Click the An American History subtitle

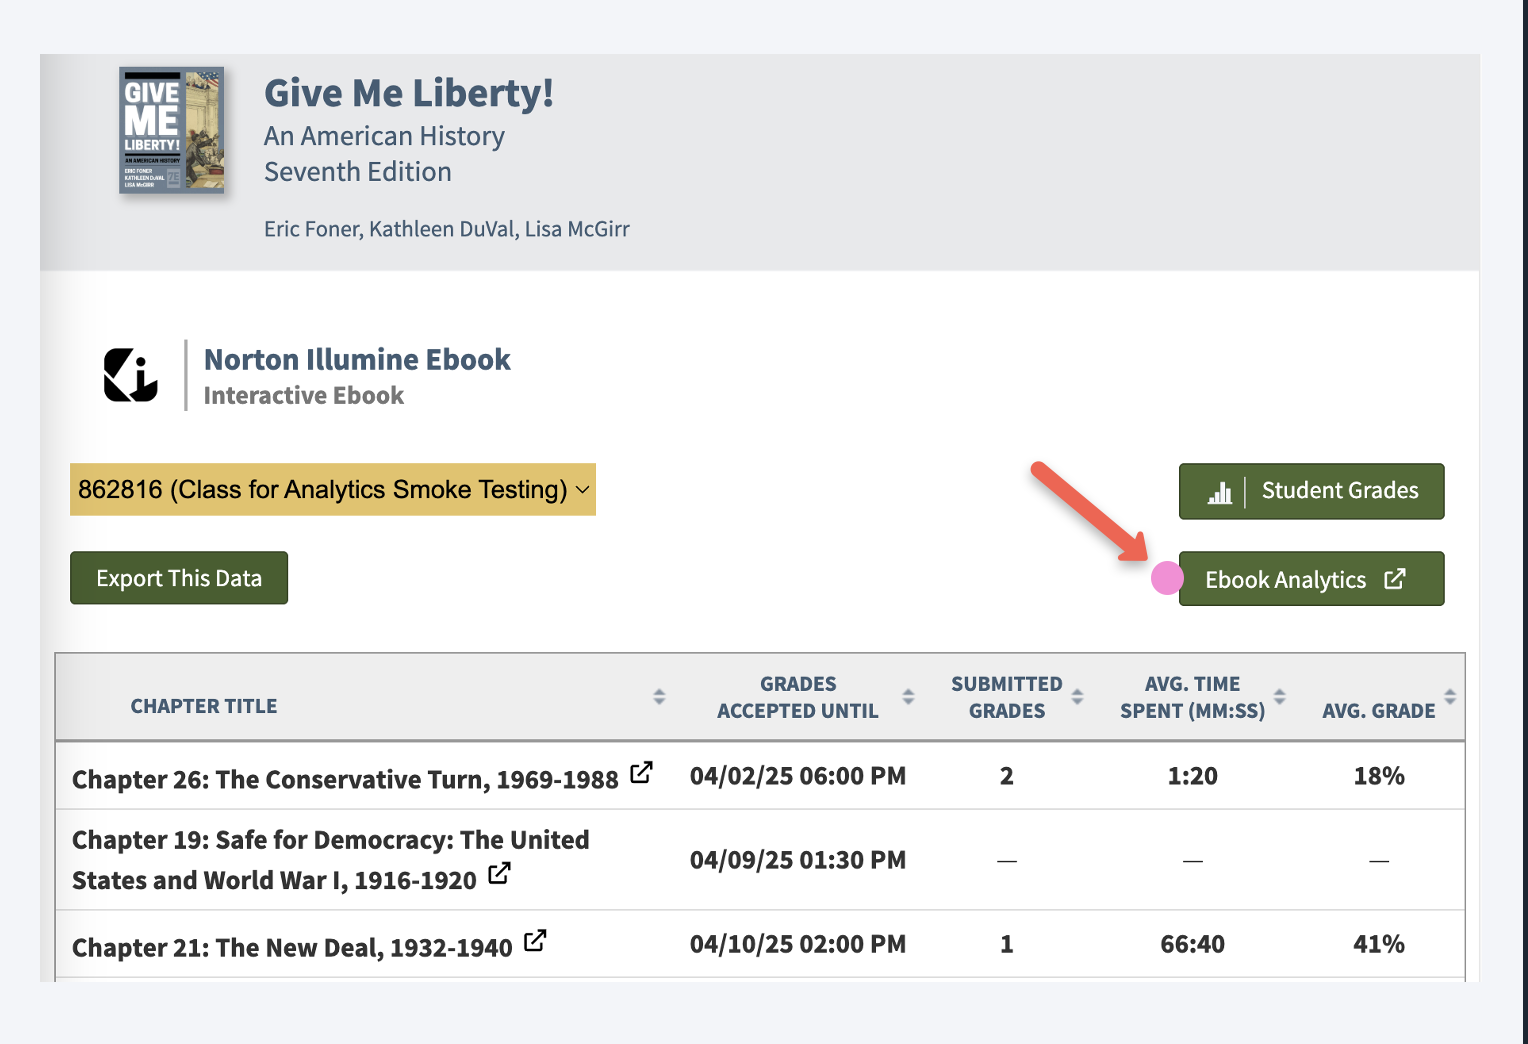click(384, 136)
